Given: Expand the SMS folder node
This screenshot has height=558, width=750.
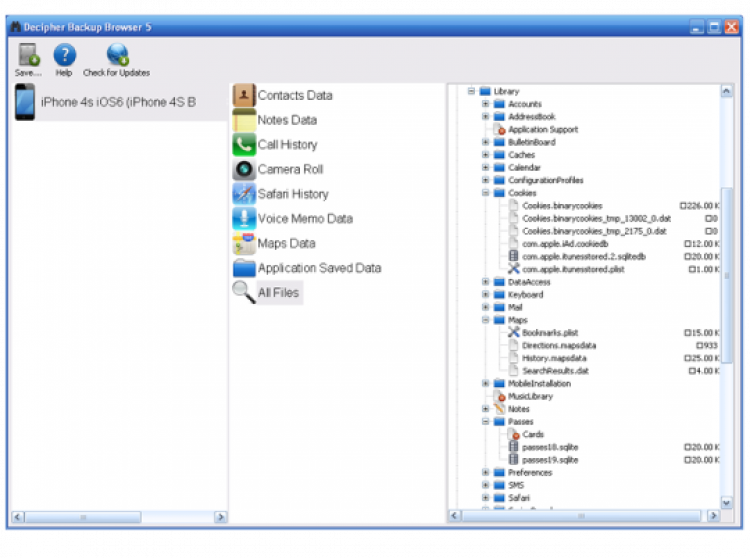Looking at the screenshot, I should tap(485, 485).
